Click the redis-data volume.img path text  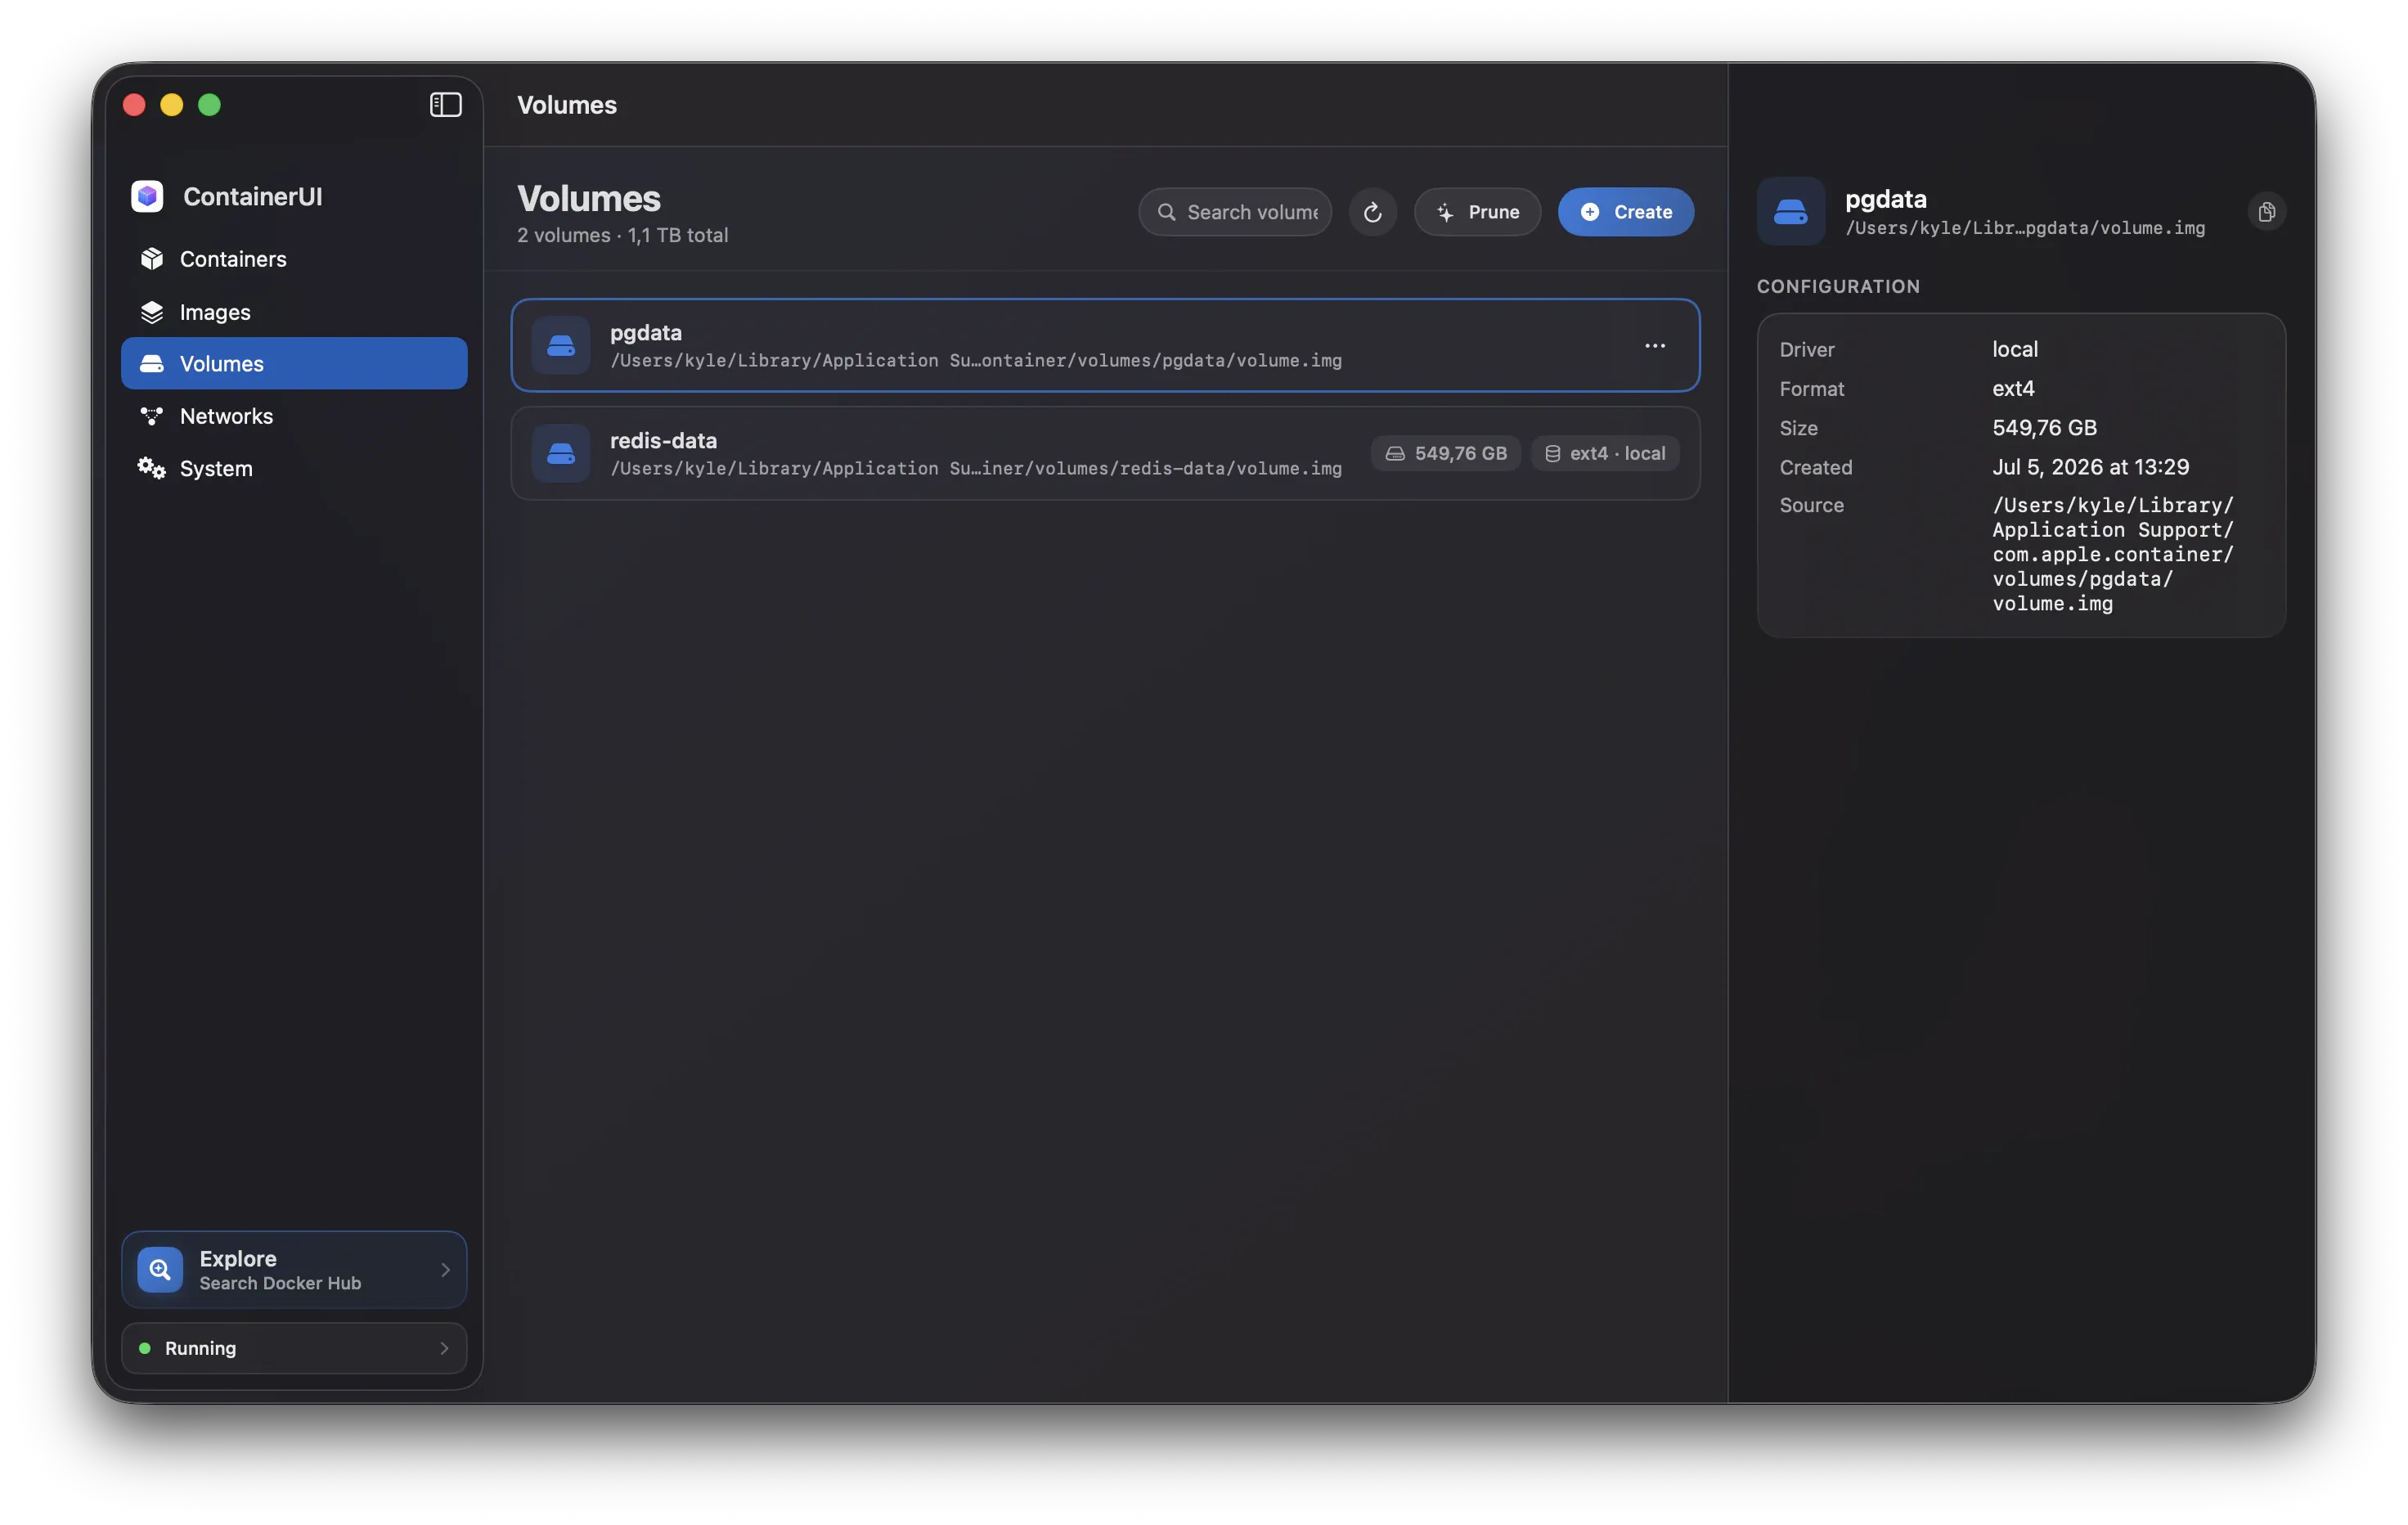(976, 468)
